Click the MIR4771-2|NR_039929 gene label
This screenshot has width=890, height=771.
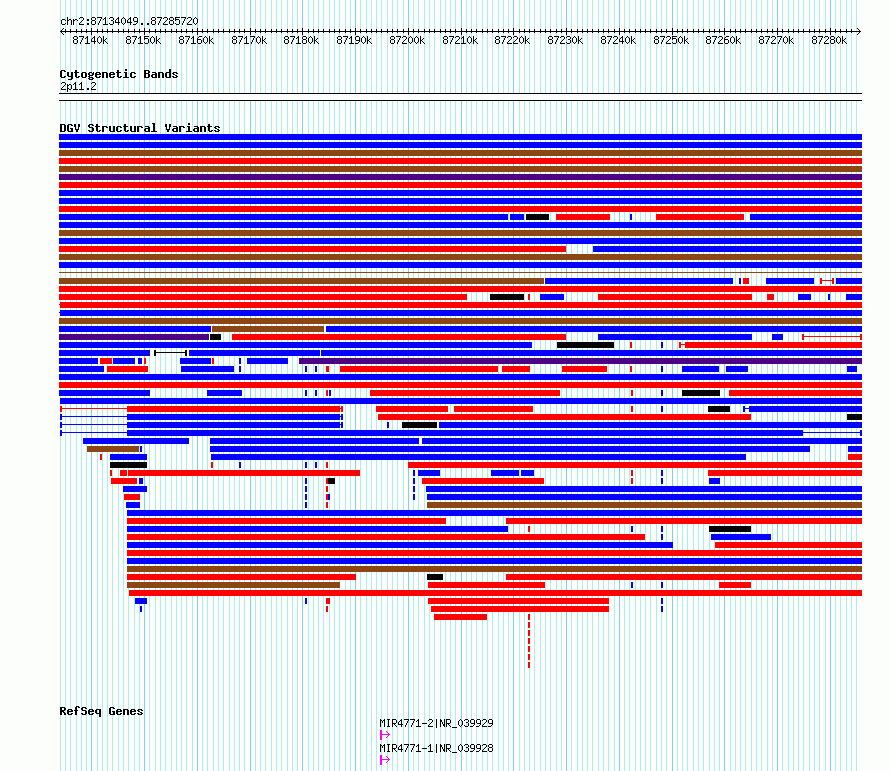tap(436, 723)
